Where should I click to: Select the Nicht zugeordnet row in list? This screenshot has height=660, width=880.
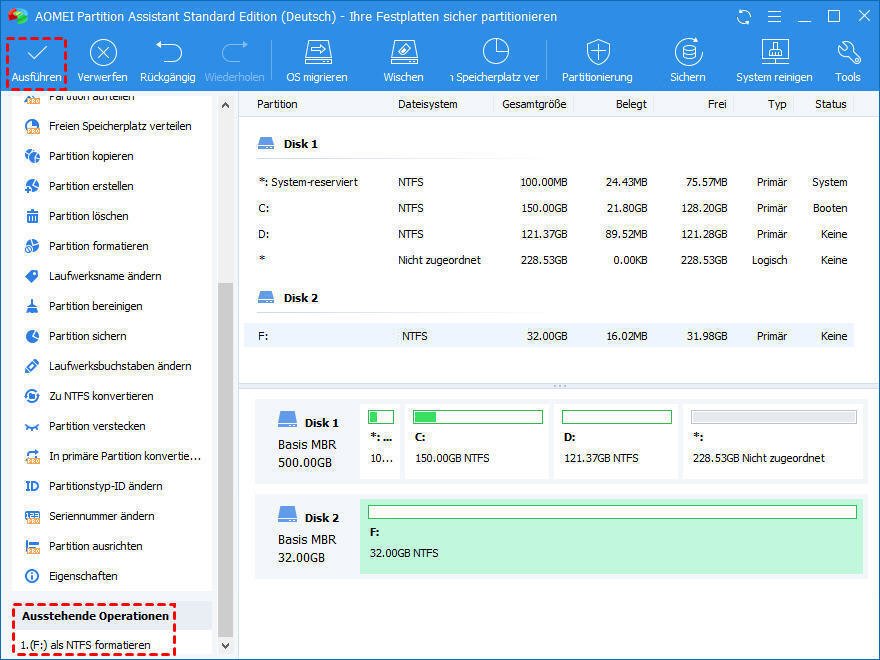549,260
